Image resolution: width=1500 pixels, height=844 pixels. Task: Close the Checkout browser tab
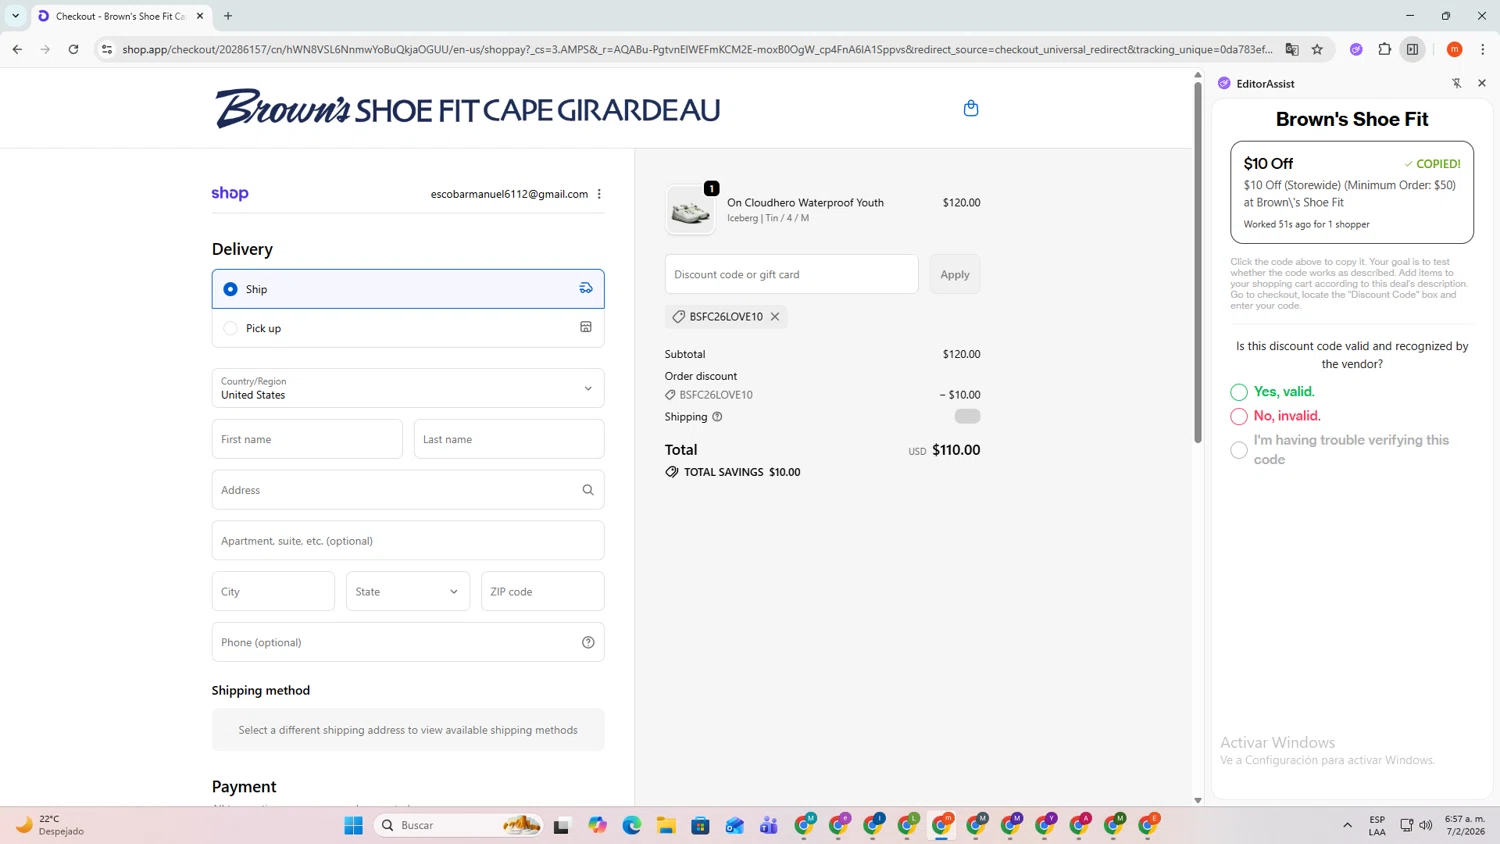200,16
